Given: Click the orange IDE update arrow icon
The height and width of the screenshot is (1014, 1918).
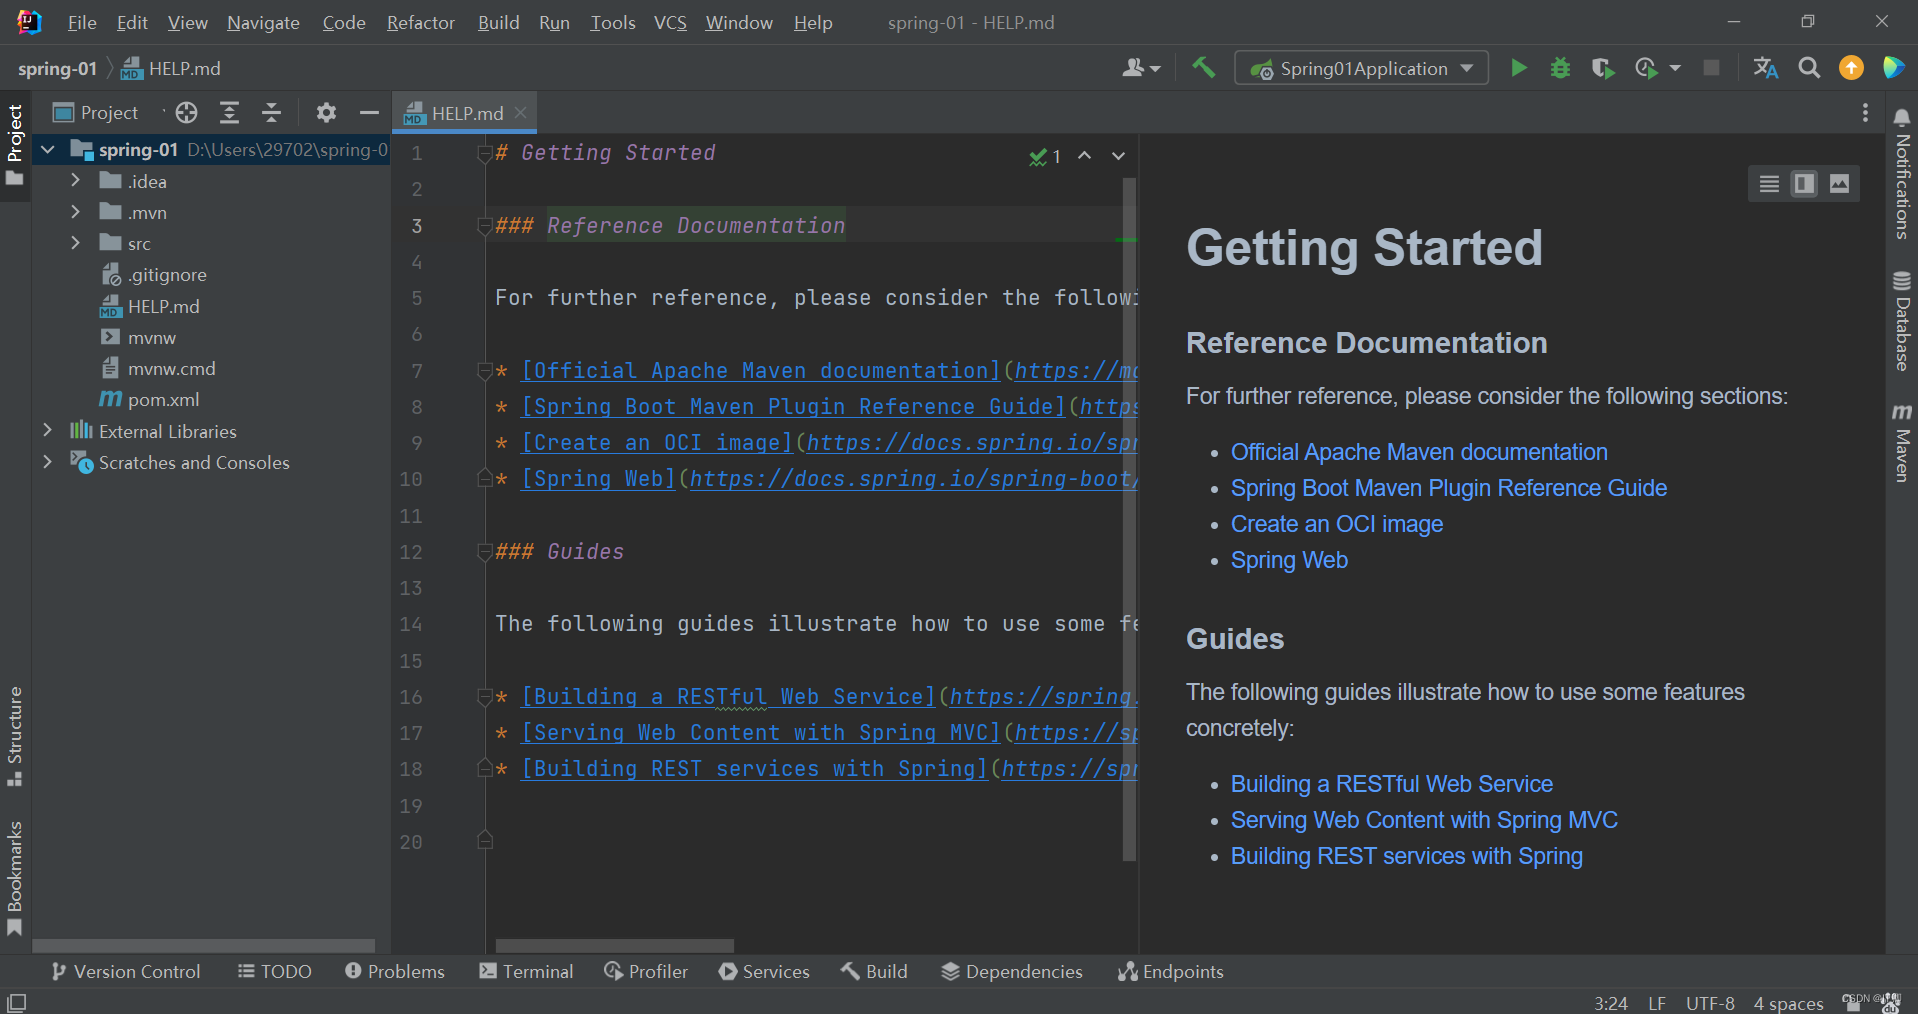Looking at the screenshot, I should [1851, 68].
